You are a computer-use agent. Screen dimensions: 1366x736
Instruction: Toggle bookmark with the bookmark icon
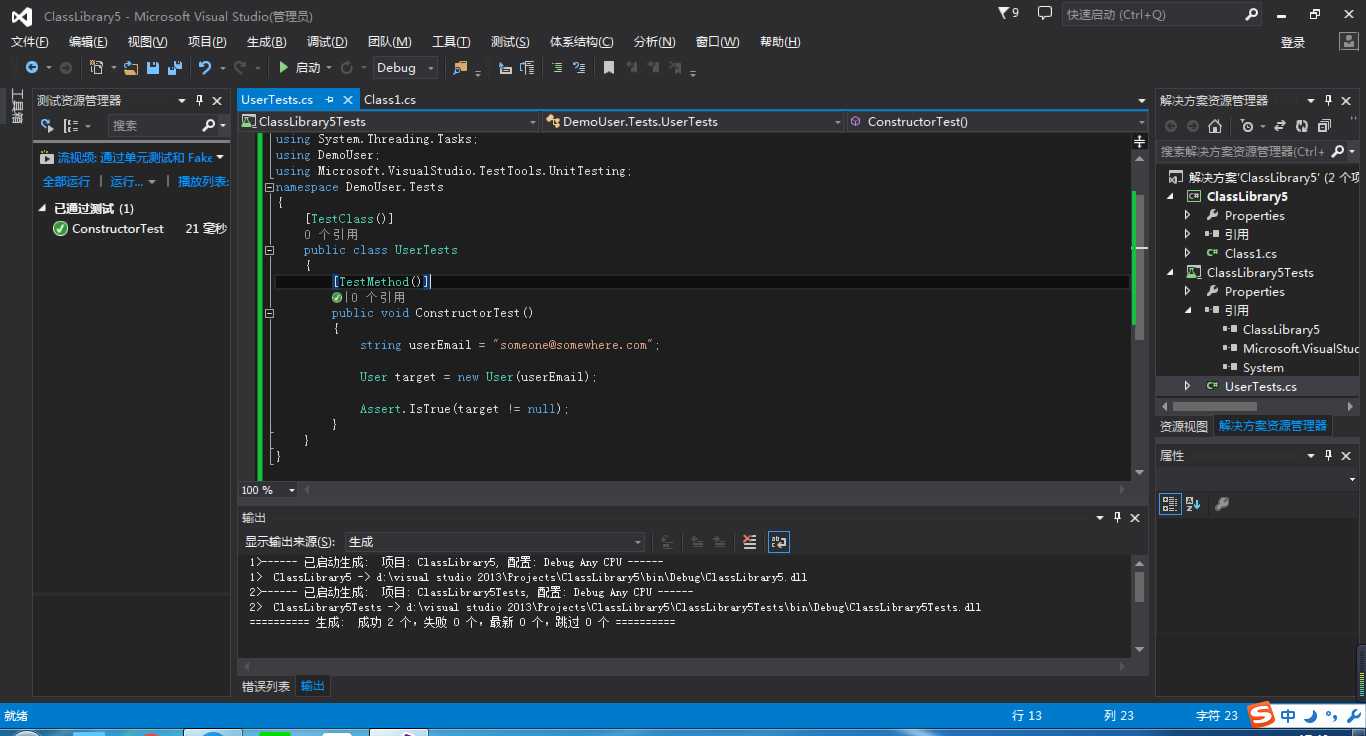tap(608, 68)
